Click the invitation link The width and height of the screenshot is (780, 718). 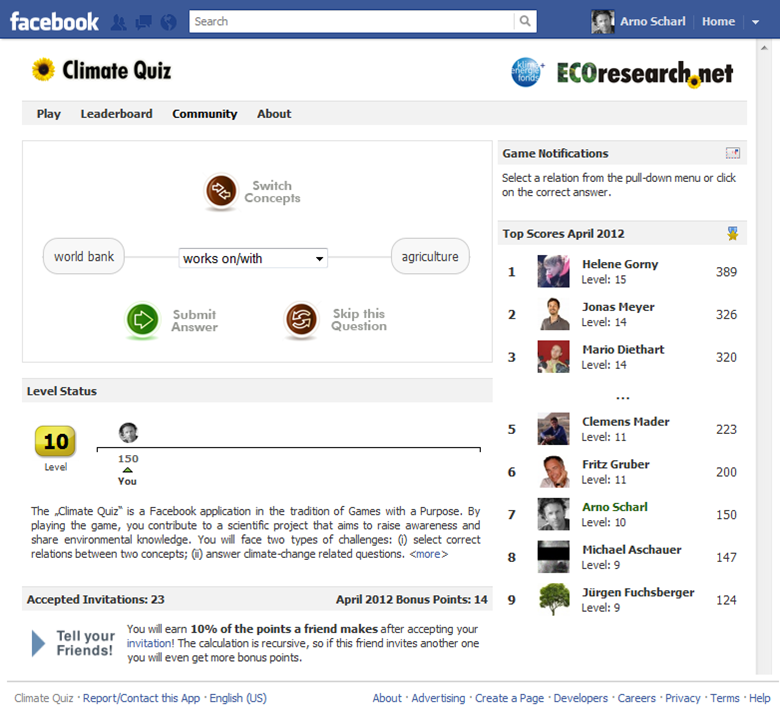(x=149, y=643)
